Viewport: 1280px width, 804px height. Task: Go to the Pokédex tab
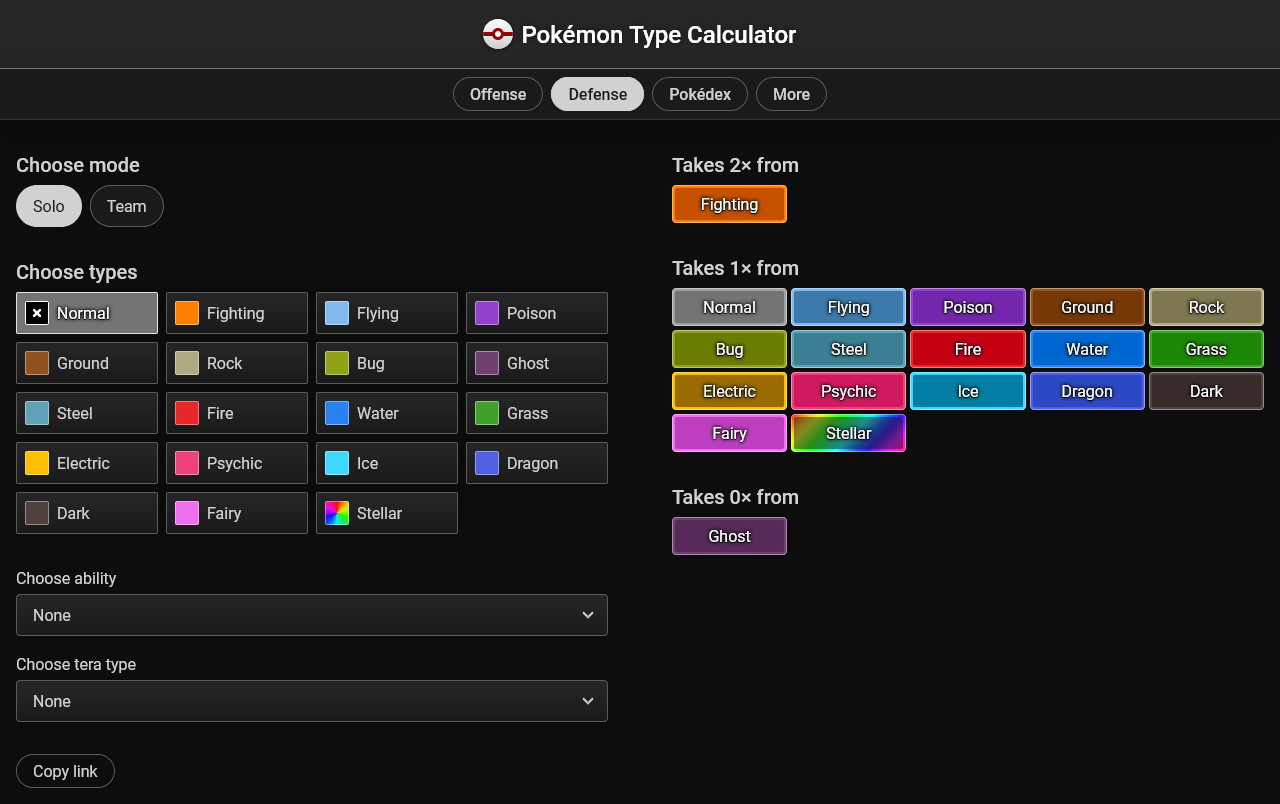[700, 94]
